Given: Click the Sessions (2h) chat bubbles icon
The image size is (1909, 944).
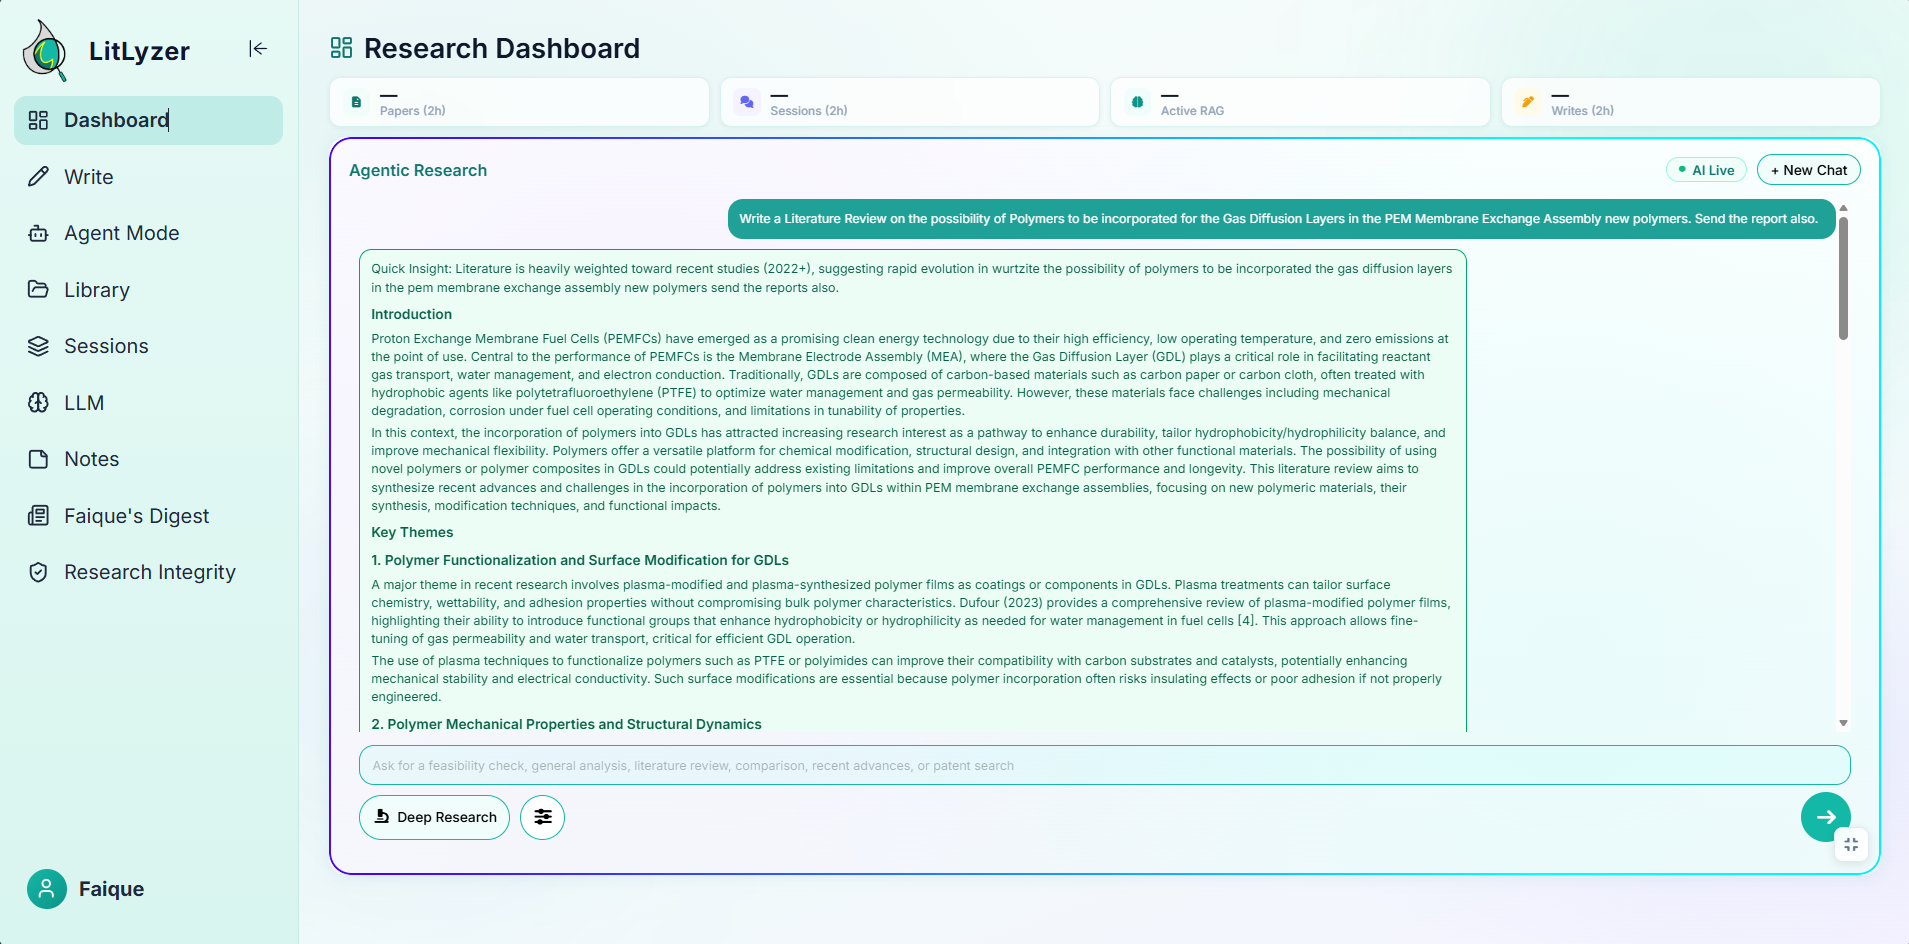Looking at the screenshot, I should 747,102.
